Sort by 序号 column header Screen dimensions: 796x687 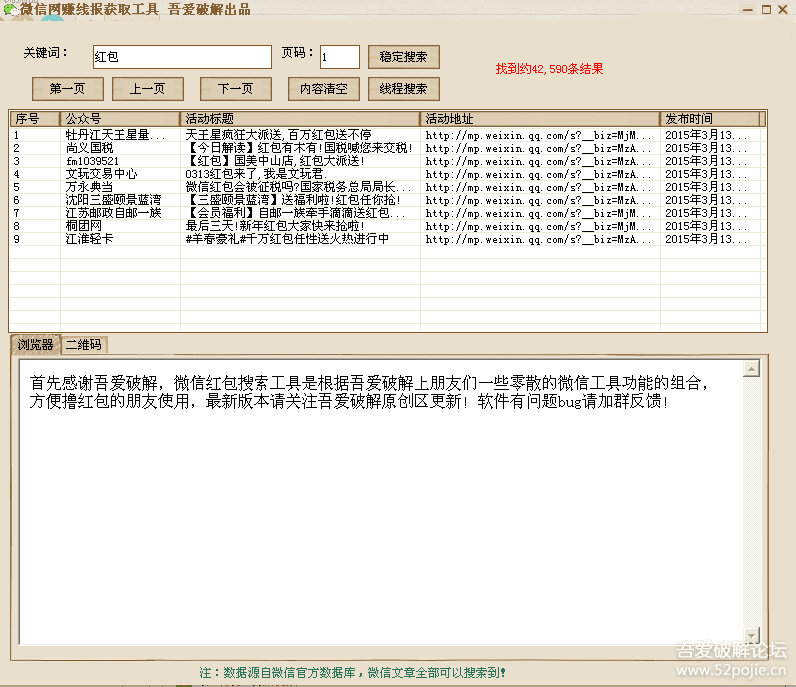pyautogui.click(x=35, y=119)
